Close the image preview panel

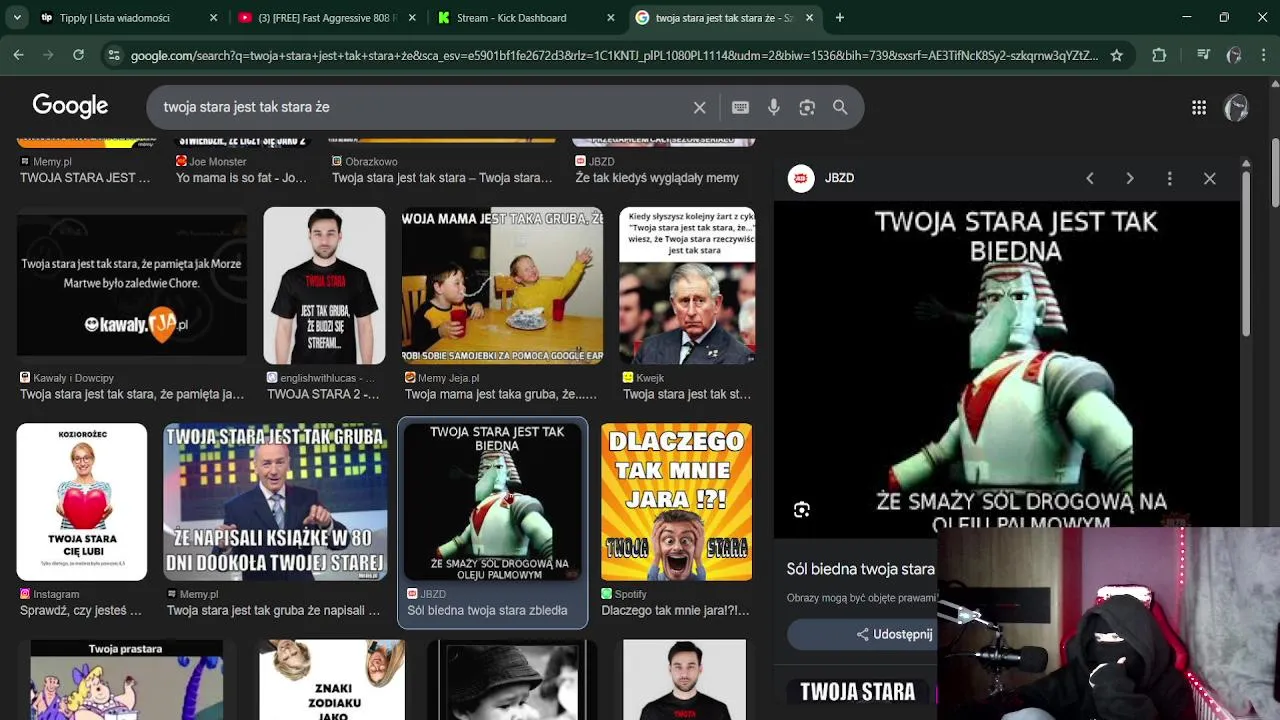tap(1210, 178)
